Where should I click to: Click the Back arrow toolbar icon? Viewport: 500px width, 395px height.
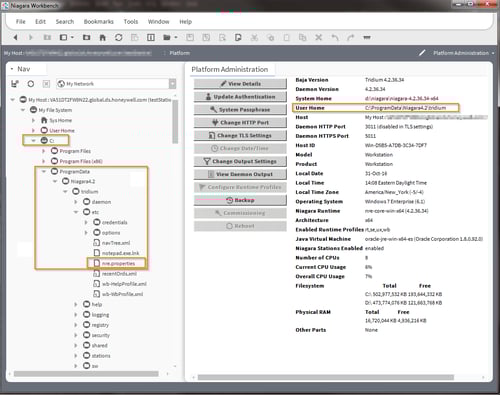pyautogui.click(x=16, y=38)
